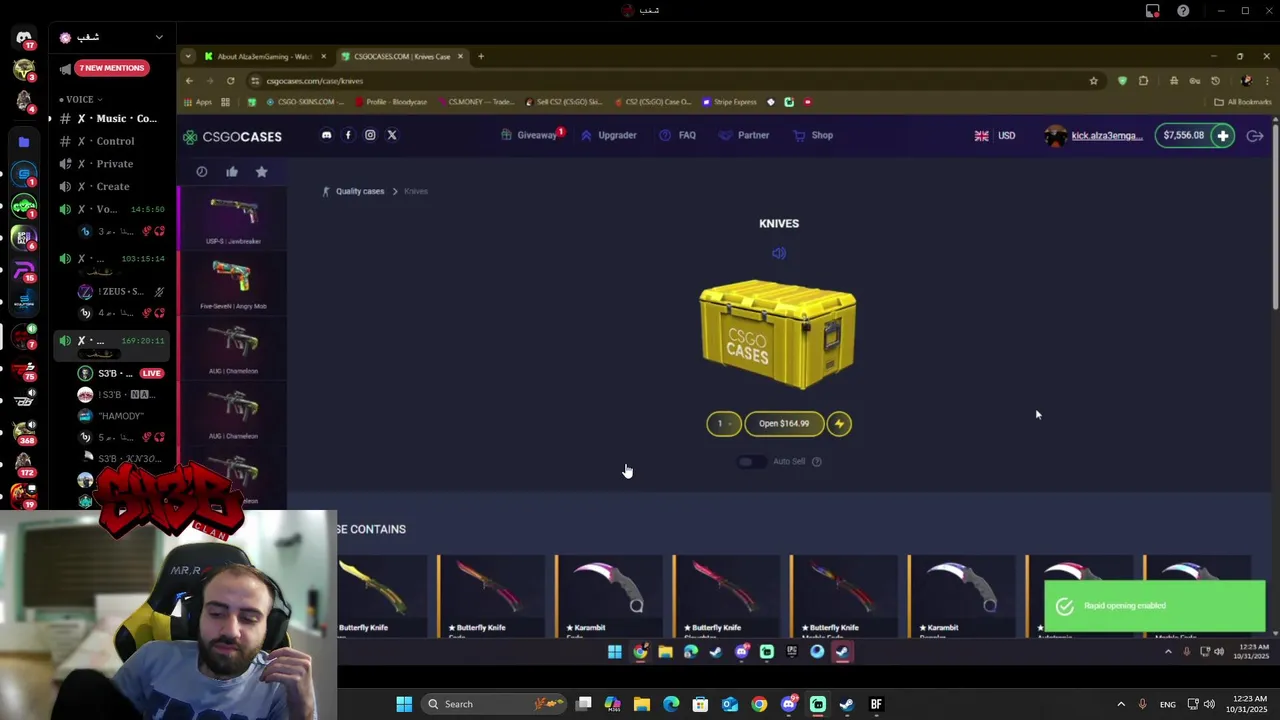The height and width of the screenshot is (720, 1280).
Task: Open the BF app in the taskbar
Action: tap(876, 704)
